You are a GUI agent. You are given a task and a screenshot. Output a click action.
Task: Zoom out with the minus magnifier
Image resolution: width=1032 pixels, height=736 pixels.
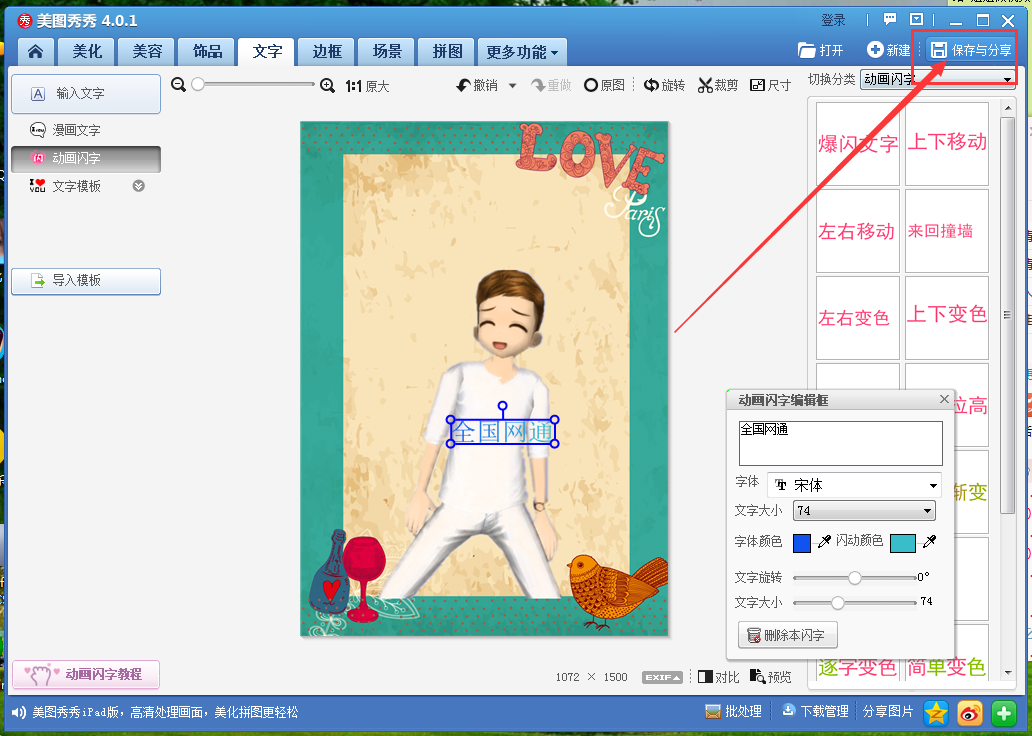click(178, 85)
